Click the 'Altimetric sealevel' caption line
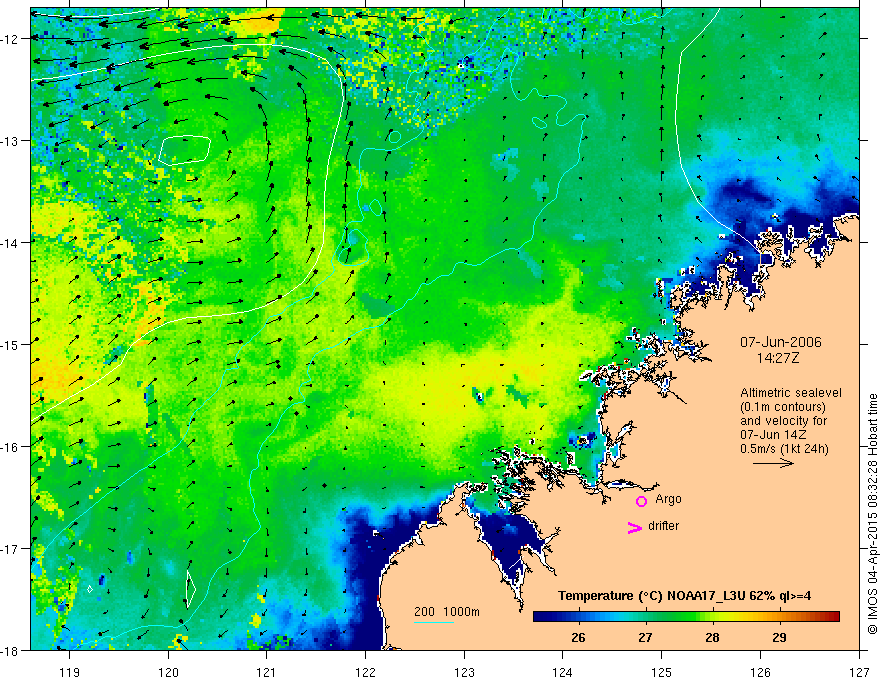The image size is (880, 680). (x=791, y=393)
